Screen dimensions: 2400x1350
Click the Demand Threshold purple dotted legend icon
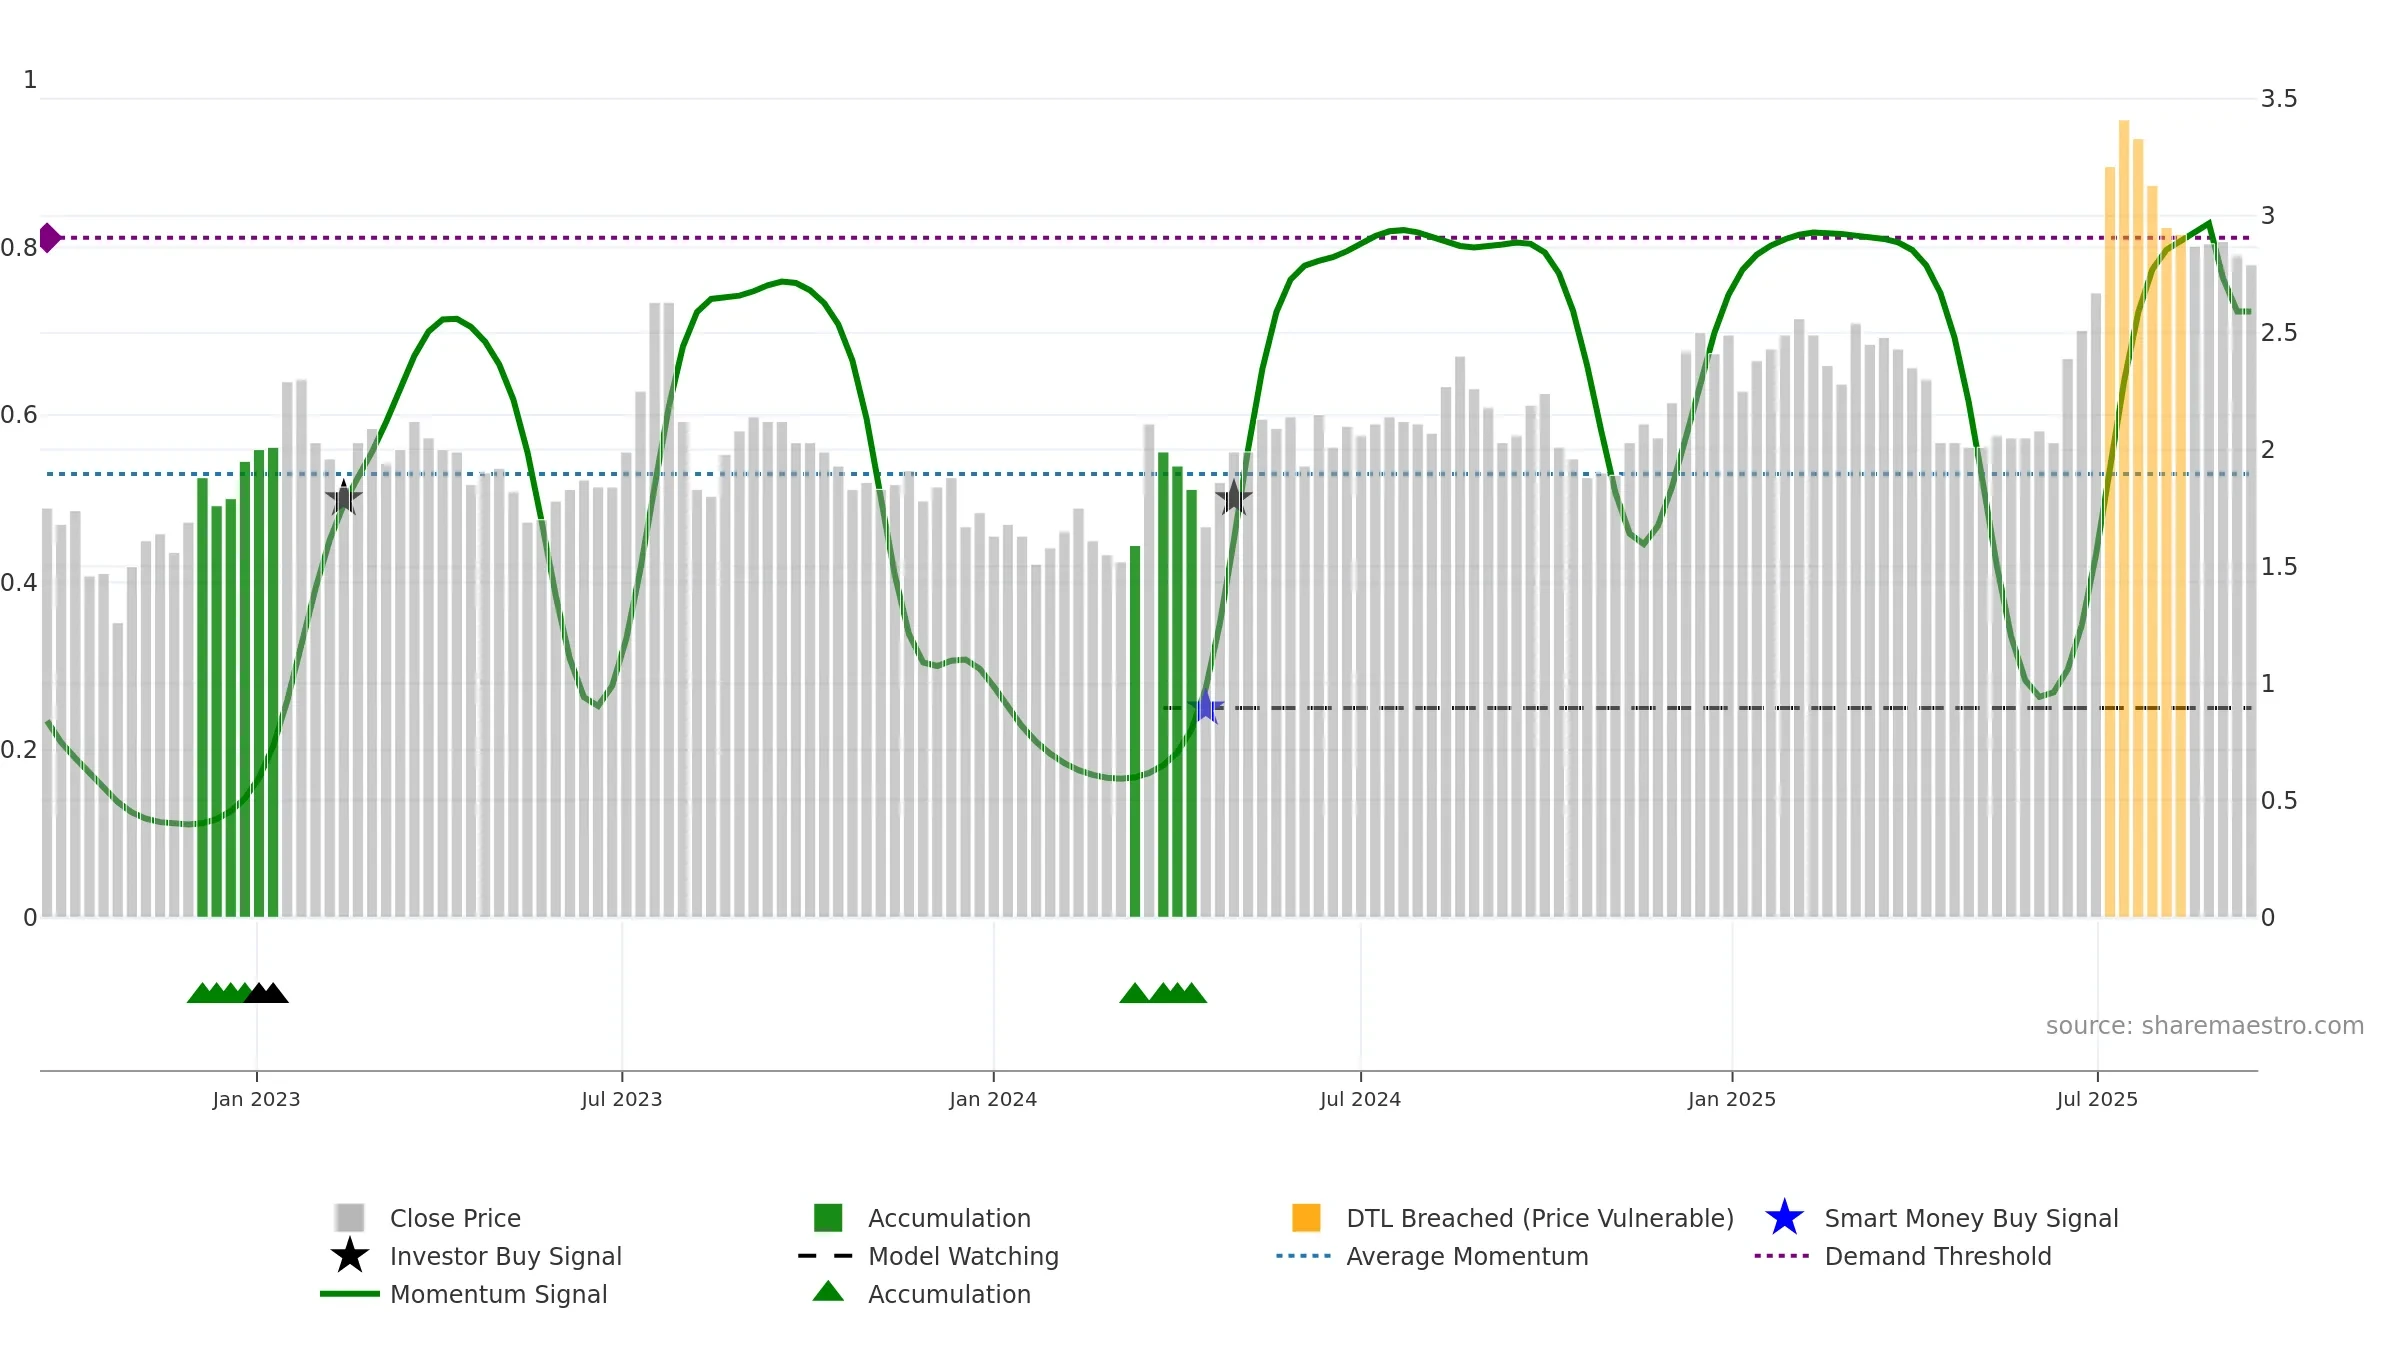(1782, 1256)
